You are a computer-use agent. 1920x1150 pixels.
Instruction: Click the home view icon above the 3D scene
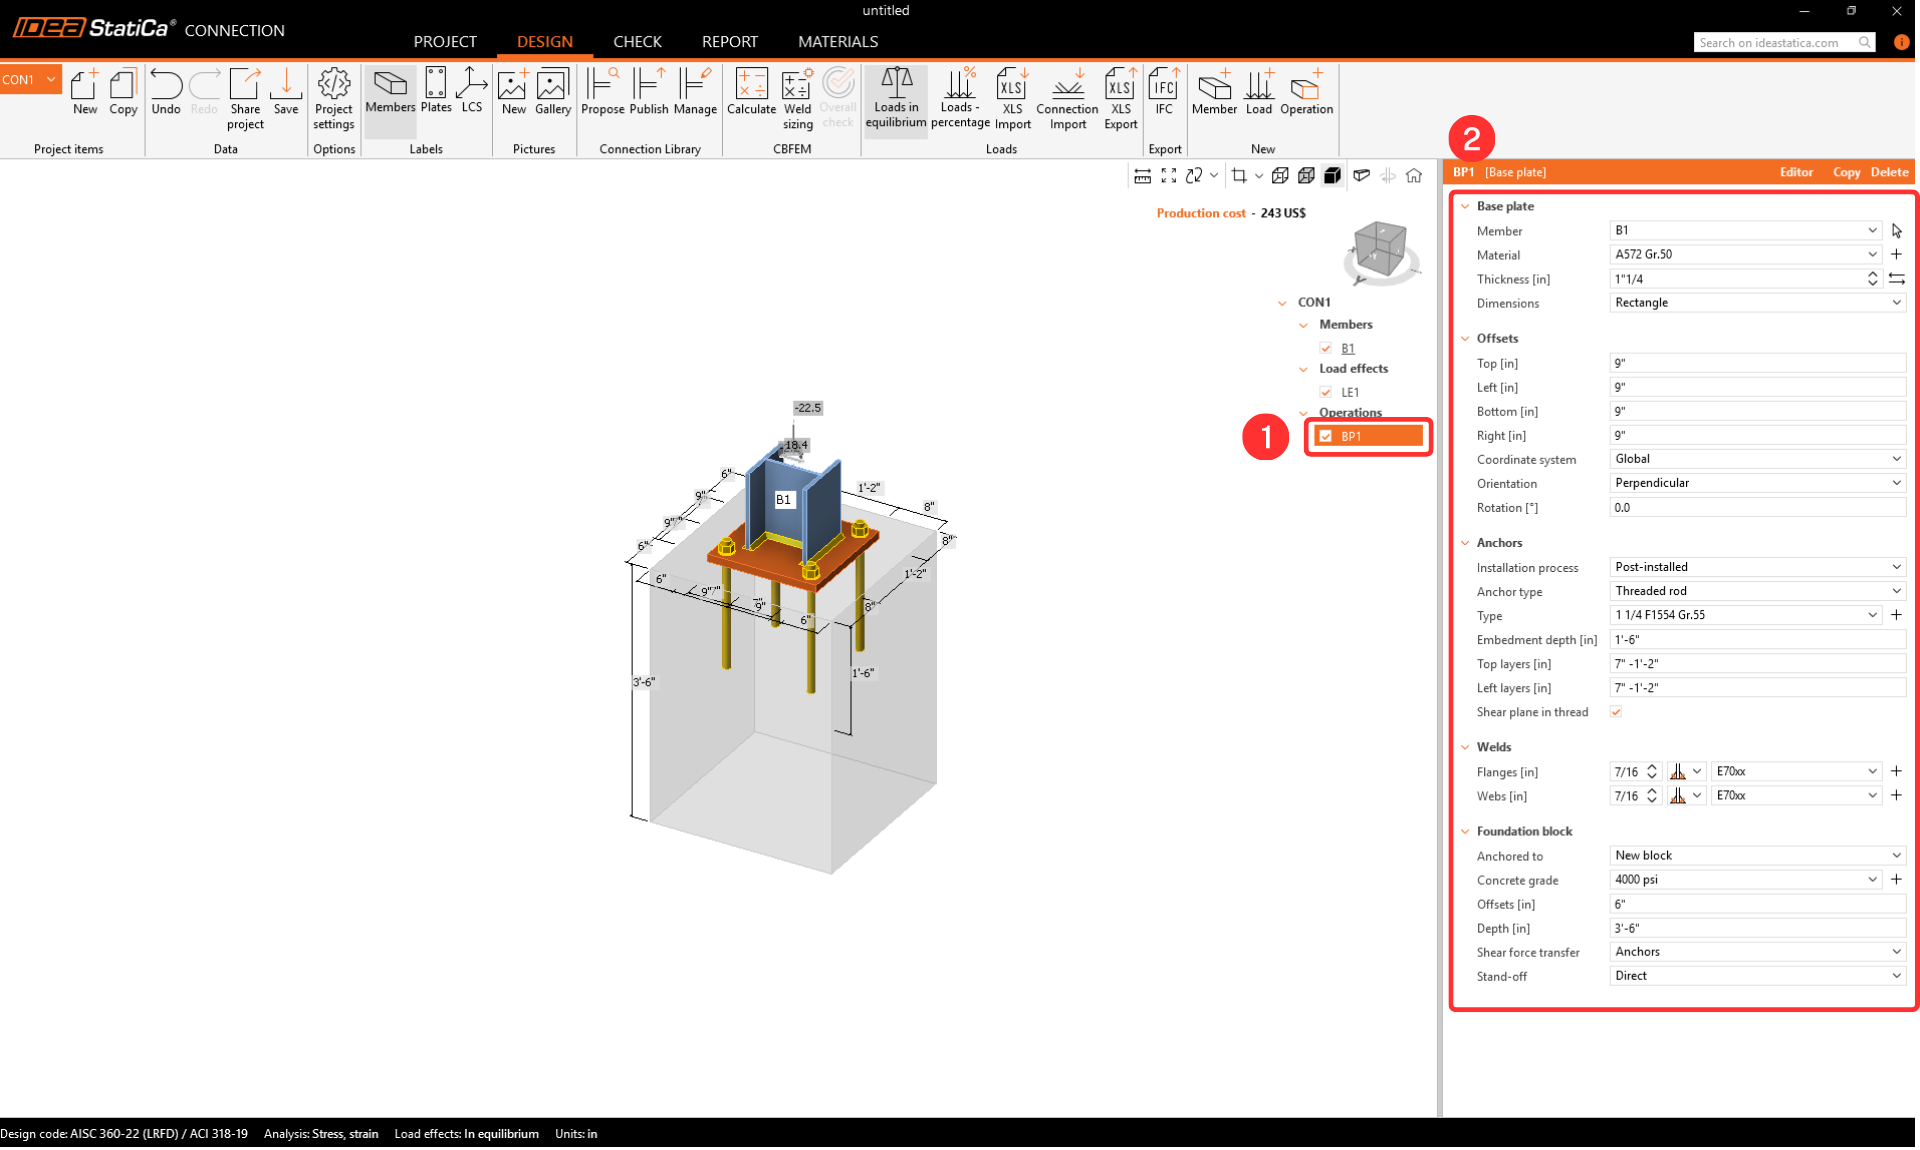click(1414, 176)
